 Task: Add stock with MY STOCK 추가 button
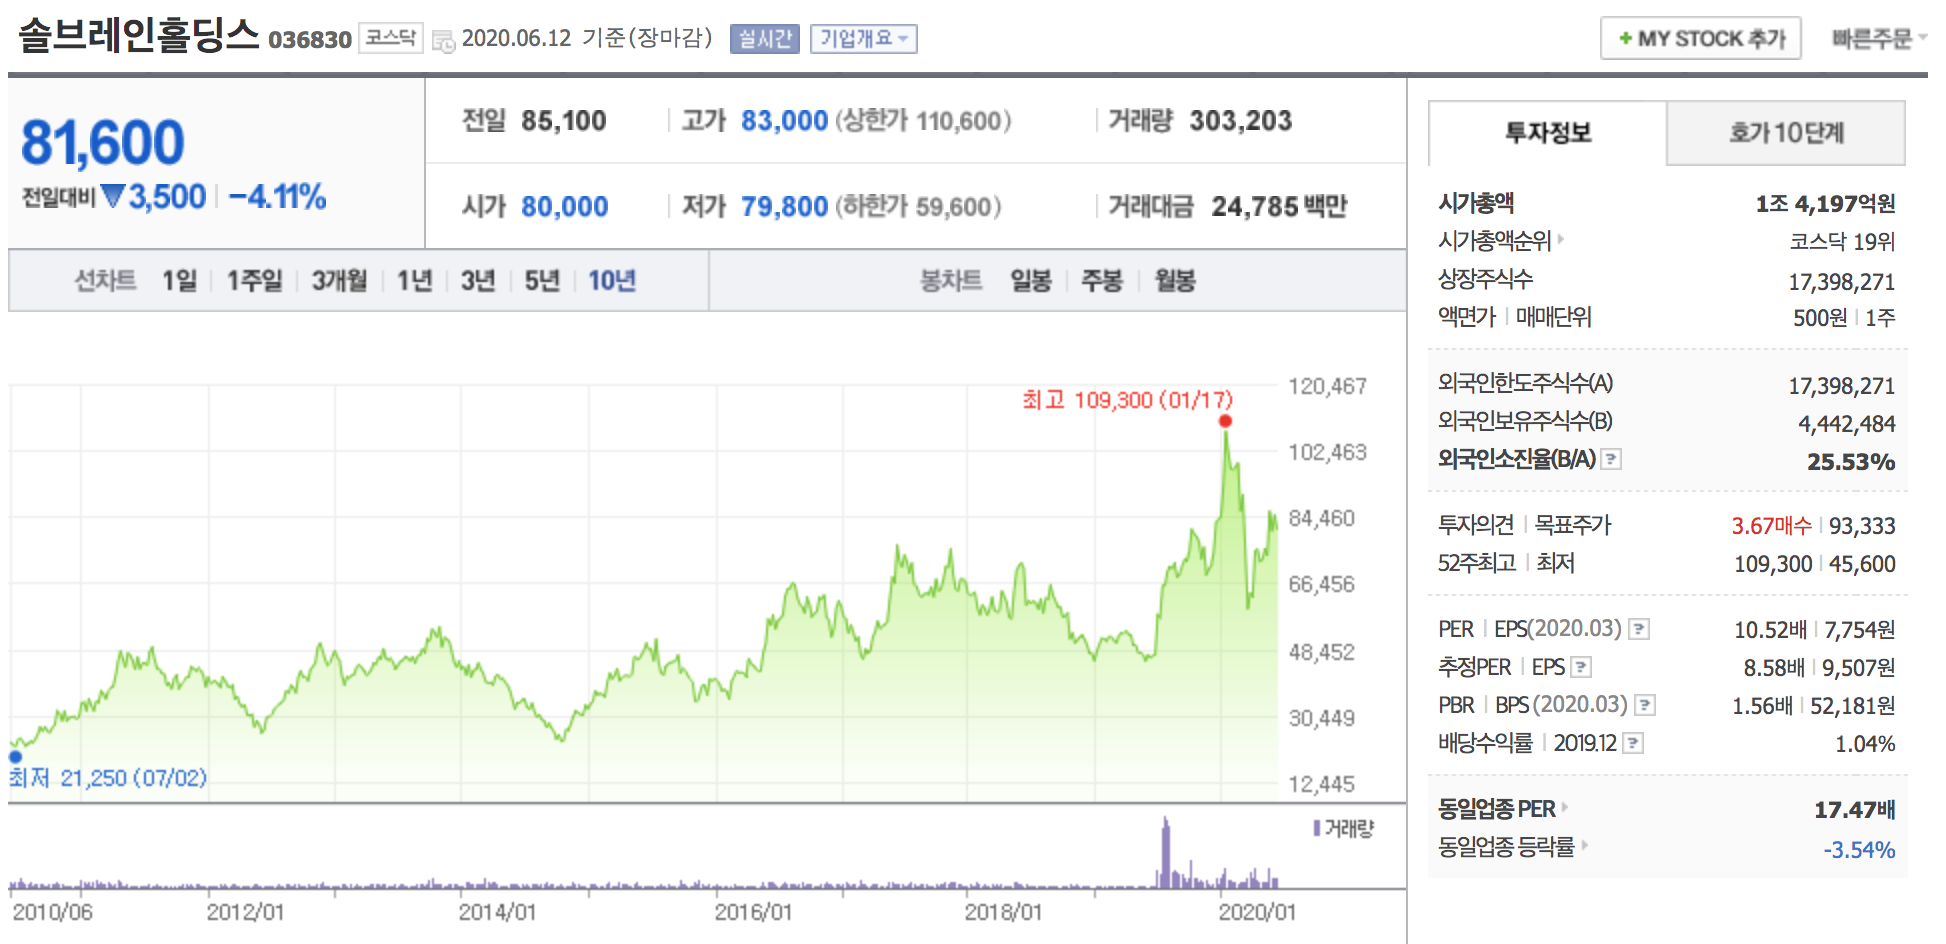pos(1700,39)
